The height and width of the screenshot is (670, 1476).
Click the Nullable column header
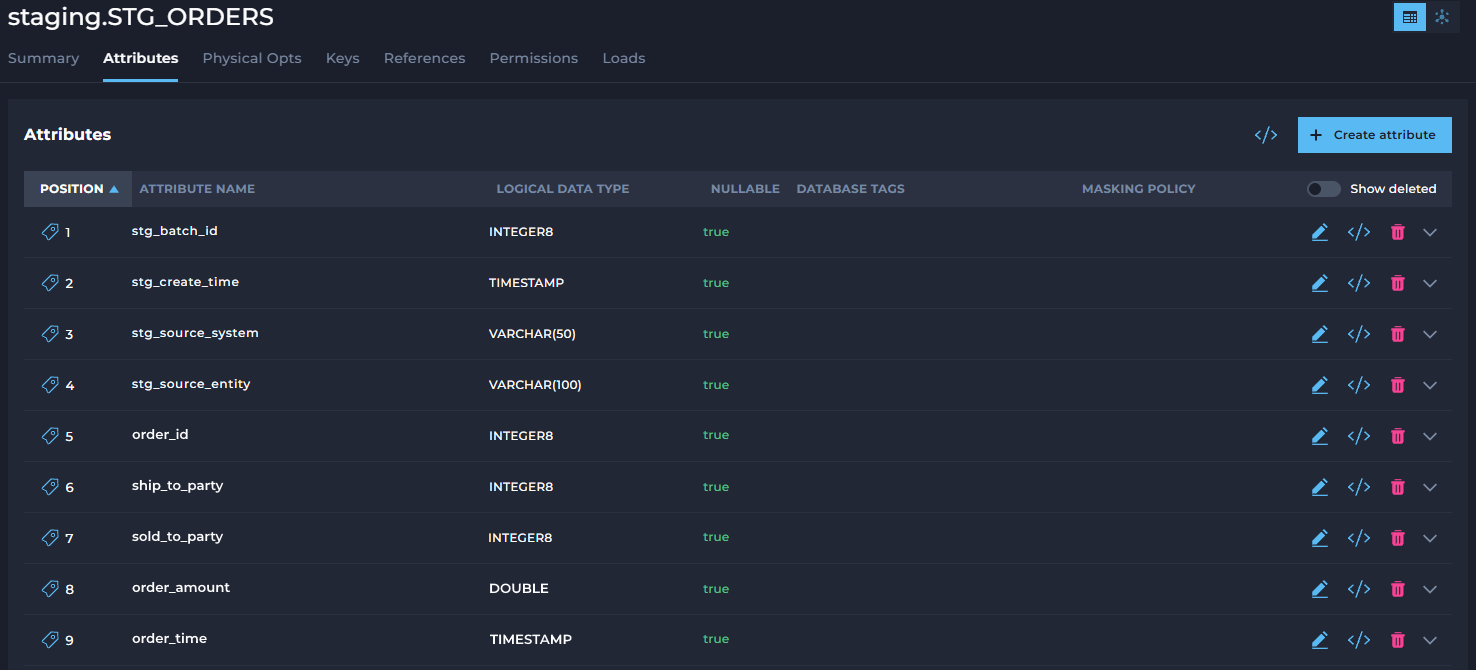tap(745, 189)
